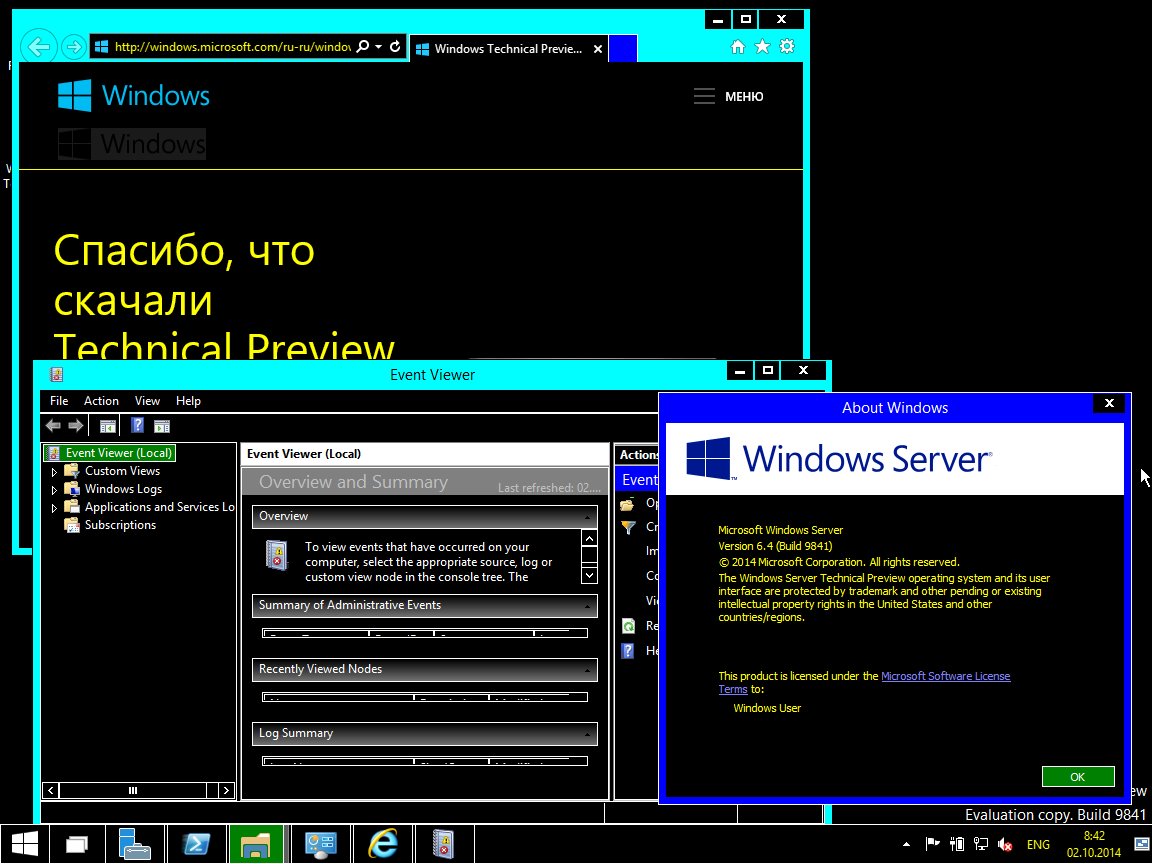The height and width of the screenshot is (864, 1152).
Task: Open Server Manager from taskbar
Action: pos(135,844)
